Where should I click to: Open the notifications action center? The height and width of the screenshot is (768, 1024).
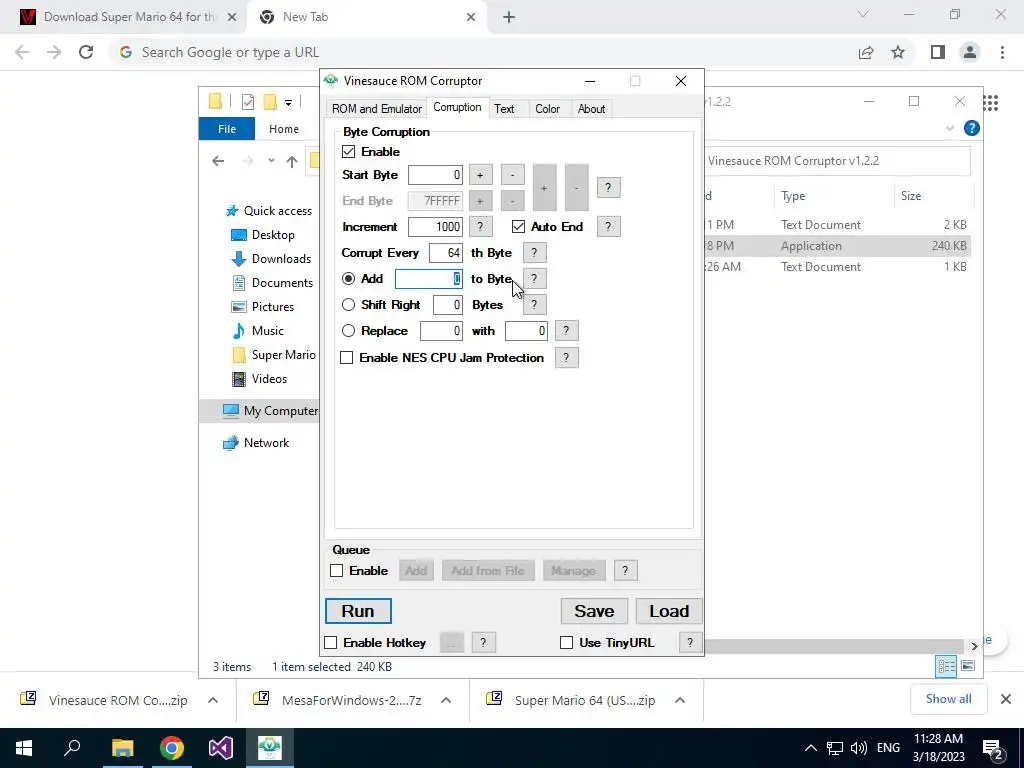coord(993,748)
